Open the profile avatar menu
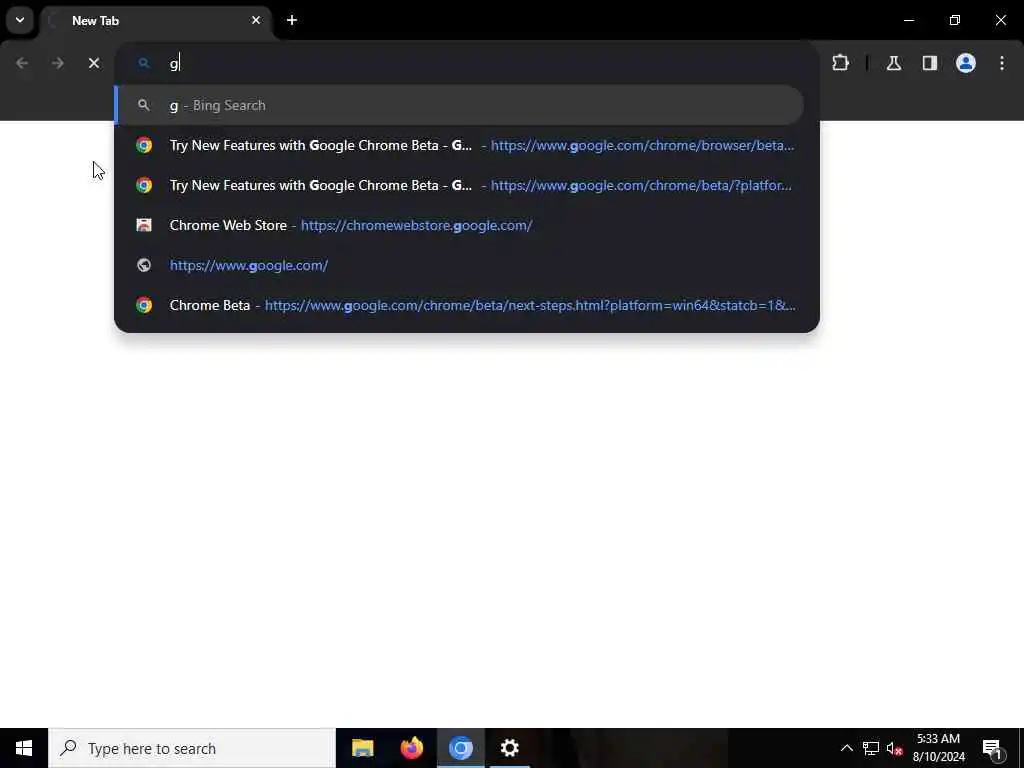 [966, 63]
